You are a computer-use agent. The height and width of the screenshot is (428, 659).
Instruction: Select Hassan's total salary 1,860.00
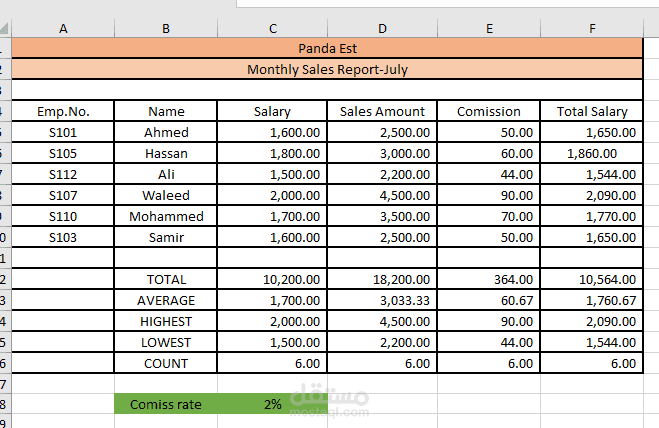pyautogui.click(x=592, y=154)
